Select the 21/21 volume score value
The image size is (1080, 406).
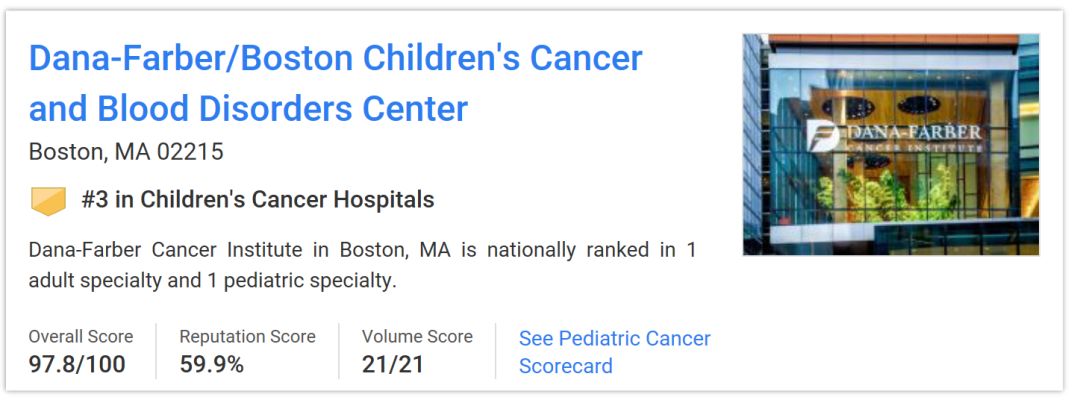[x=393, y=365]
